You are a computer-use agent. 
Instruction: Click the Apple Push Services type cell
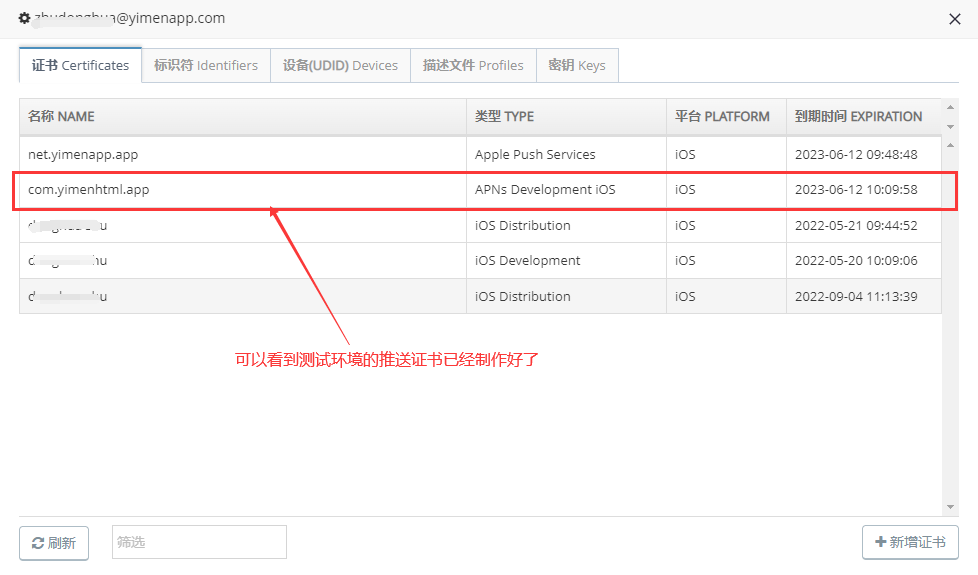pyautogui.click(x=566, y=155)
